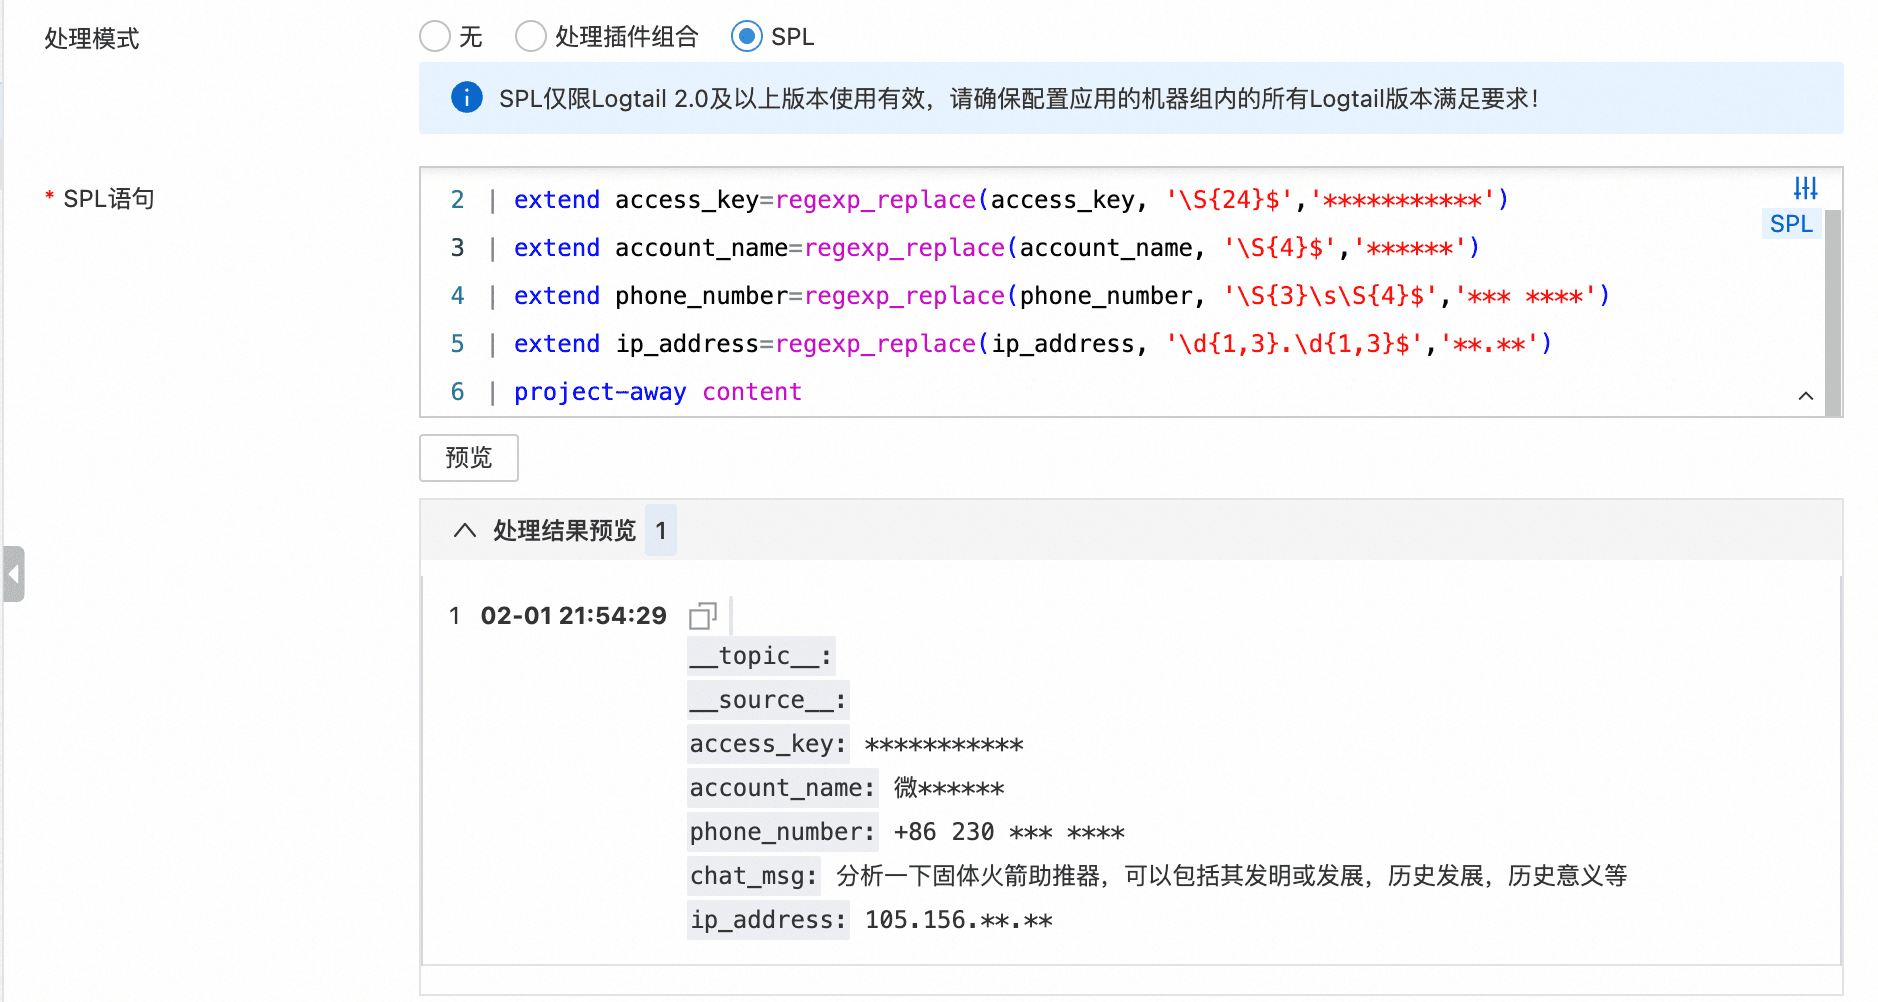
Task: Click the copy icon beside the log timestamp
Action: click(x=703, y=616)
